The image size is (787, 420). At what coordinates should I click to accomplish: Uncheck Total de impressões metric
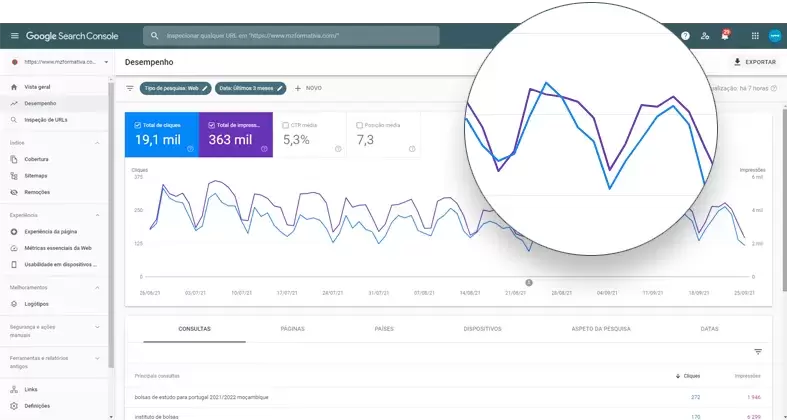(x=211, y=125)
